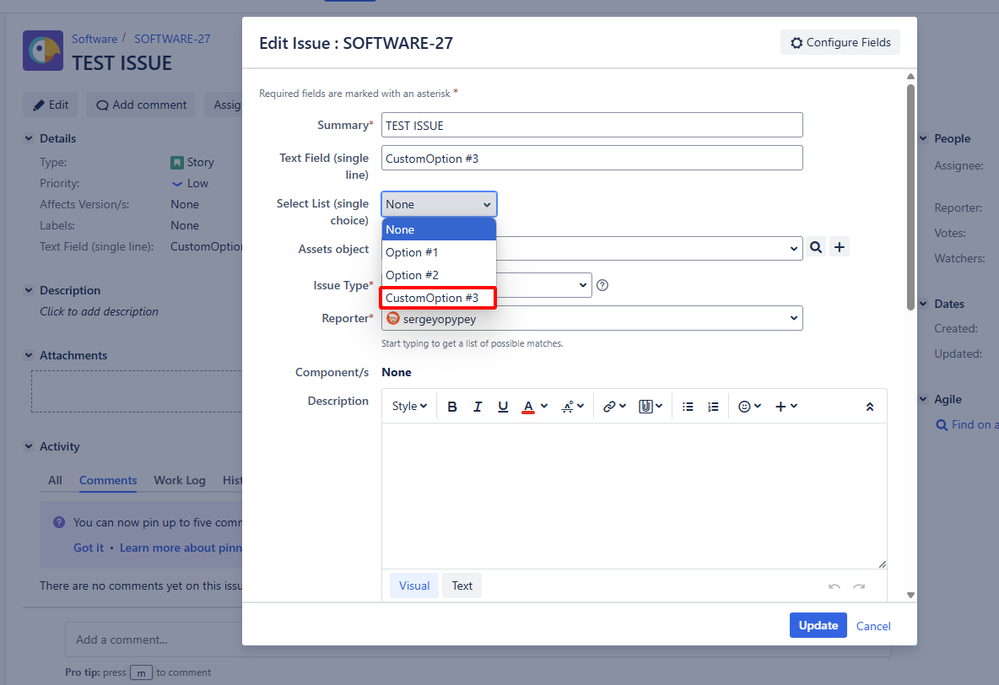Click into the Summary field
This screenshot has height=685, width=999.
click(592, 125)
